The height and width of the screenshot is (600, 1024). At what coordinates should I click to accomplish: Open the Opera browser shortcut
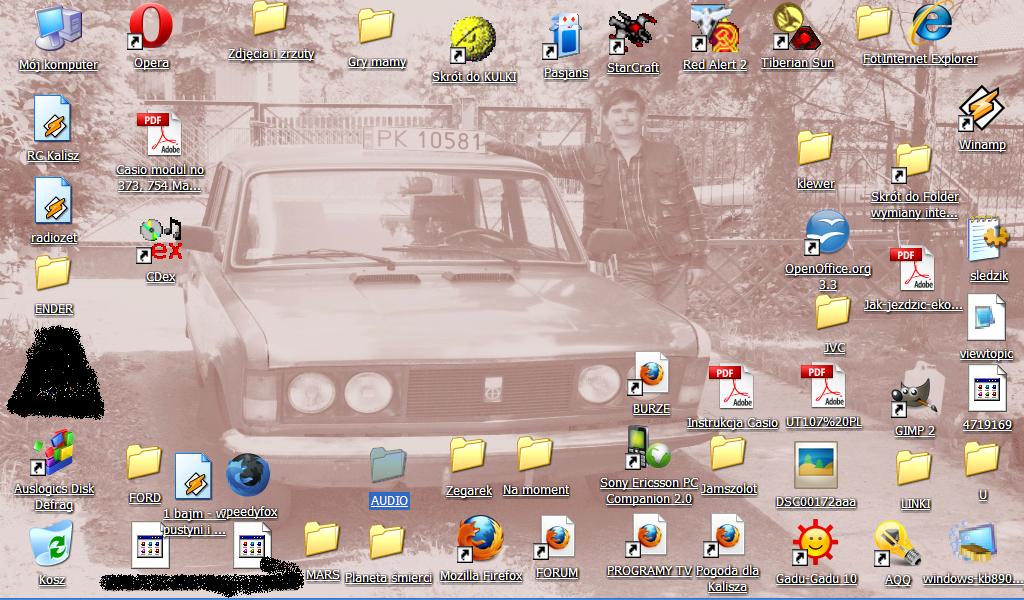click(x=150, y=28)
